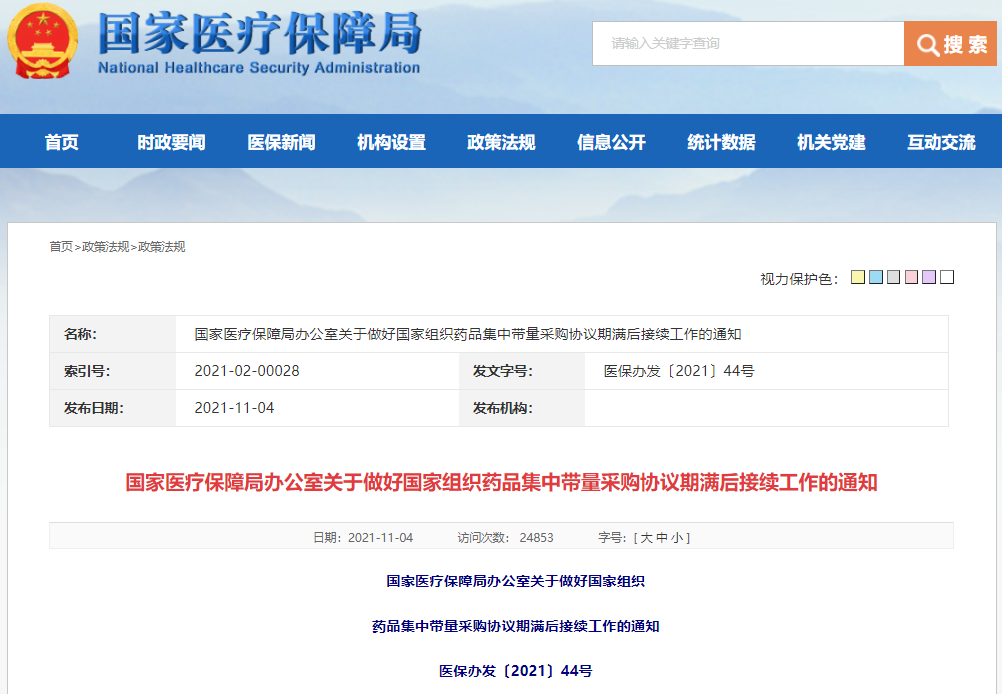Viewport: 1002px width, 694px height.
Task: Click the last 政策法规 breadcrumb link
Action: point(162,247)
